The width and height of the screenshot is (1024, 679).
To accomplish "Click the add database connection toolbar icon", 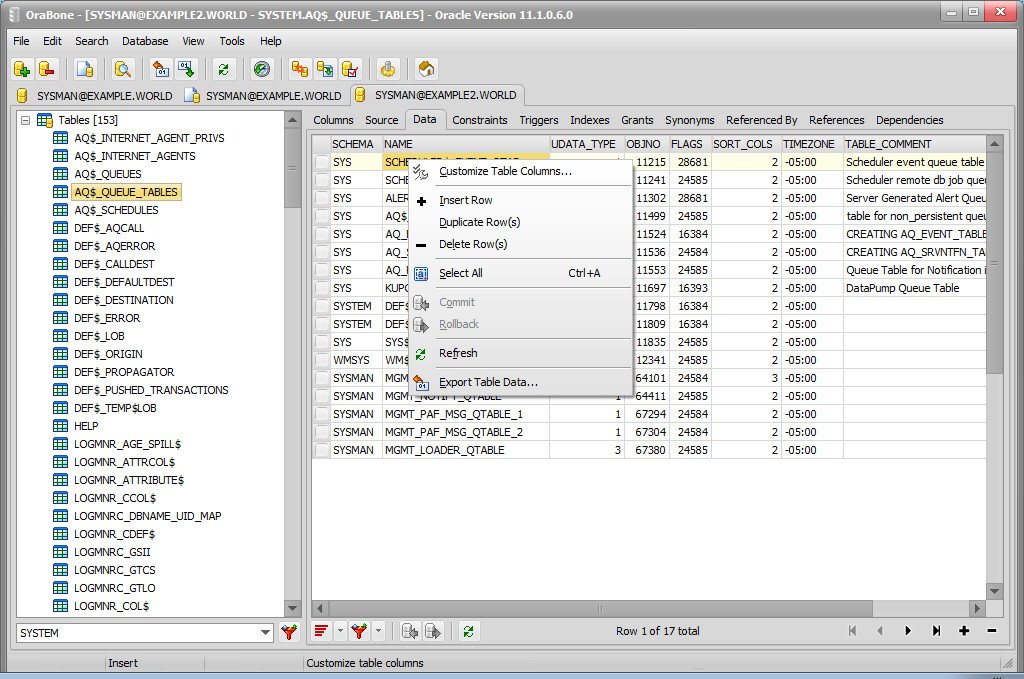I will click(x=22, y=69).
